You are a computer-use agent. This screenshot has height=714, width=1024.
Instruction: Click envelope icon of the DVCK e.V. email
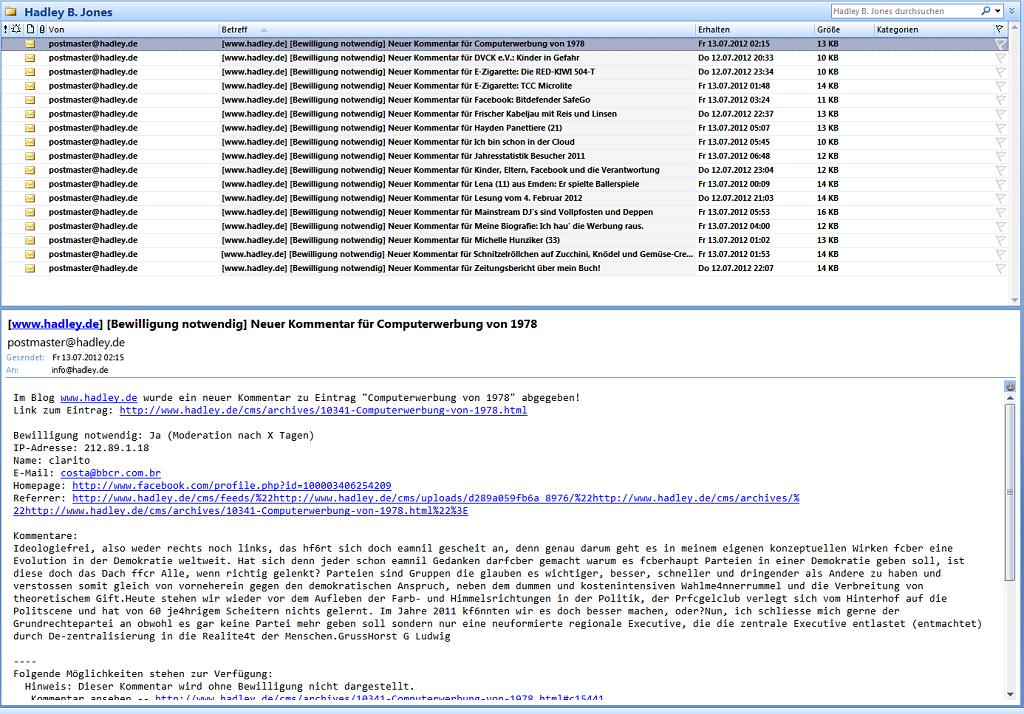pyautogui.click(x=29, y=58)
